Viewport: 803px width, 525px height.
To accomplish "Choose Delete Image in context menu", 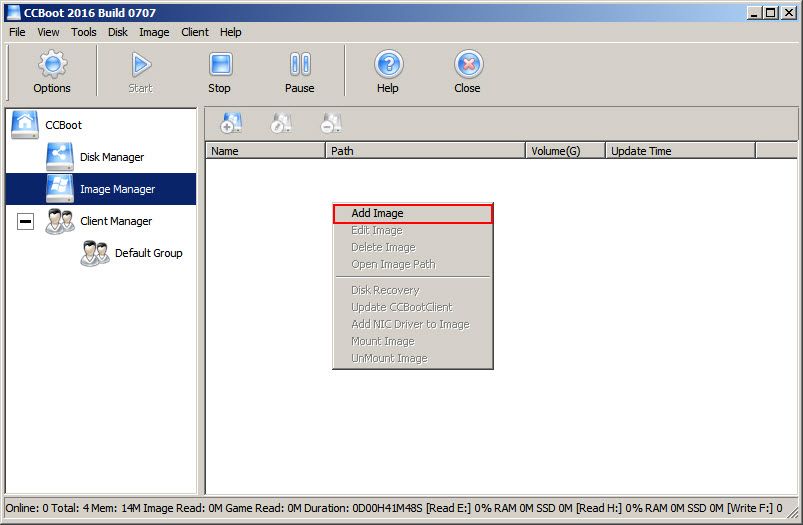I will (x=413, y=247).
